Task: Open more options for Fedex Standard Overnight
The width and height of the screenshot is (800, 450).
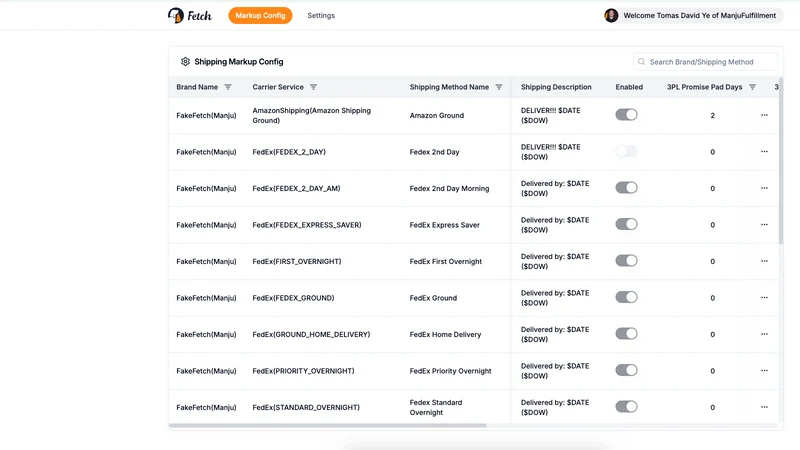Action: pos(764,407)
